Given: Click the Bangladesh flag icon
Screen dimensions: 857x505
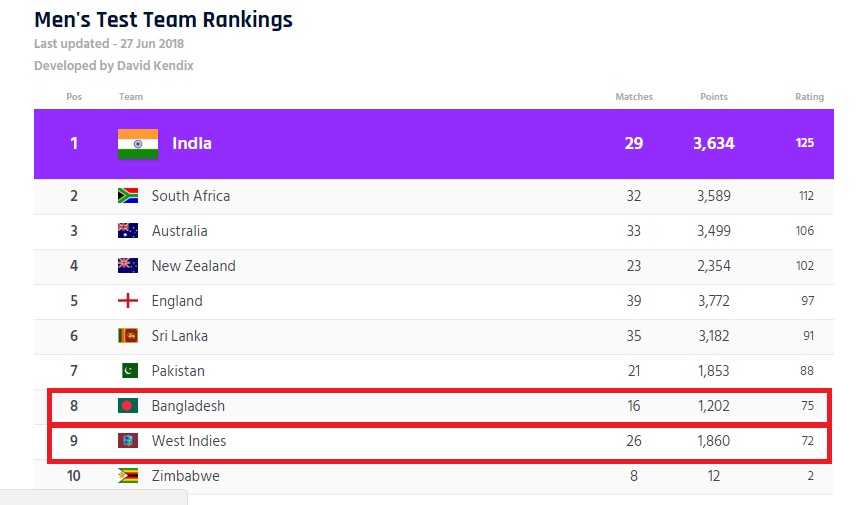Looking at the screenshot, I should click(x=127, y=406).
